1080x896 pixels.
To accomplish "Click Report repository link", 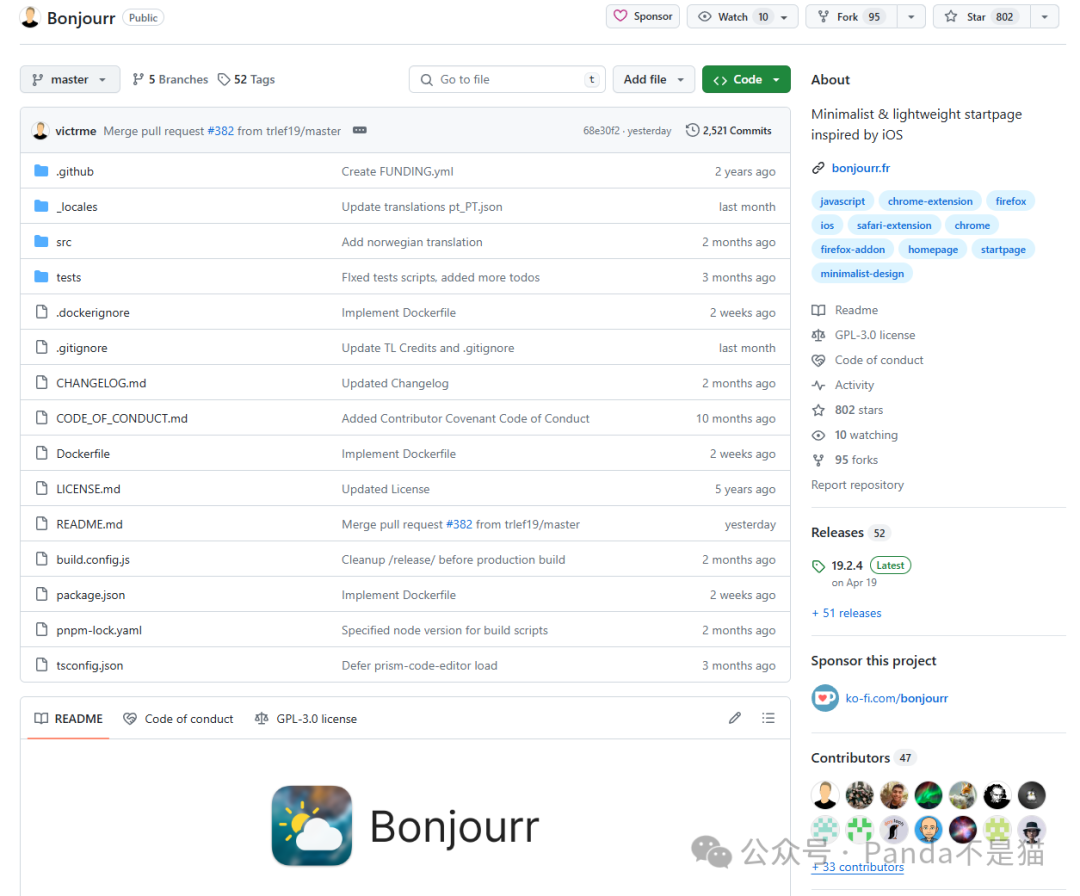I will tap(857, 485).
